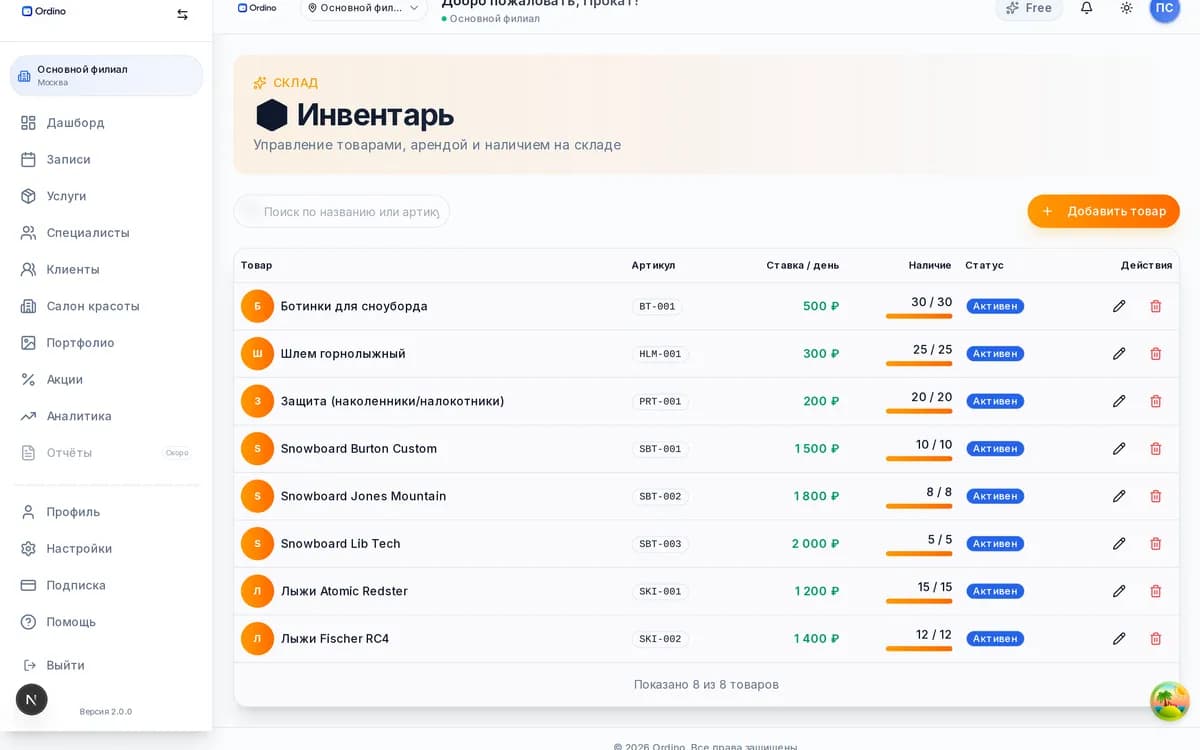Screen dimensions: 1200x750
Task: Click the HLM-001 article code
Action: (x=660, y=354)
